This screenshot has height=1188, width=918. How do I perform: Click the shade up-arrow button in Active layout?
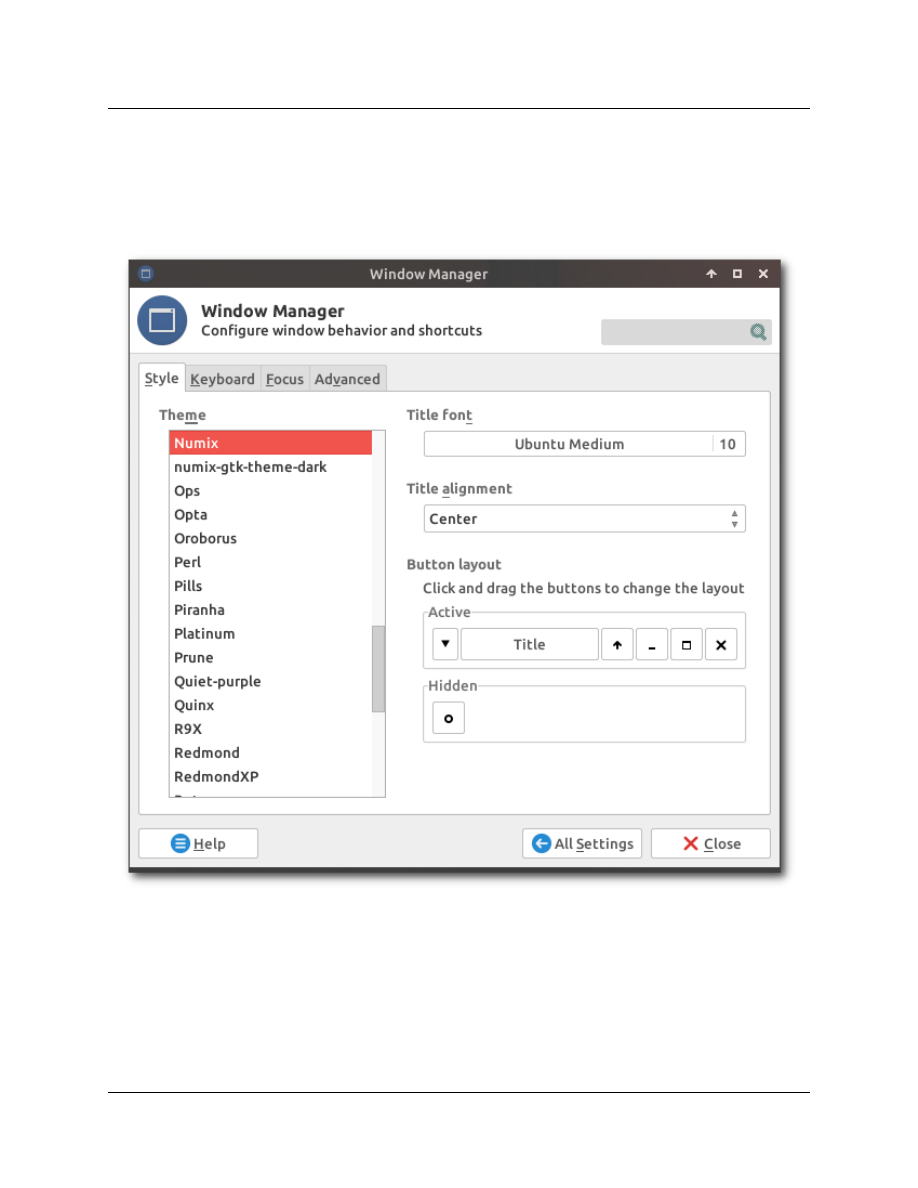click(617, 645)
